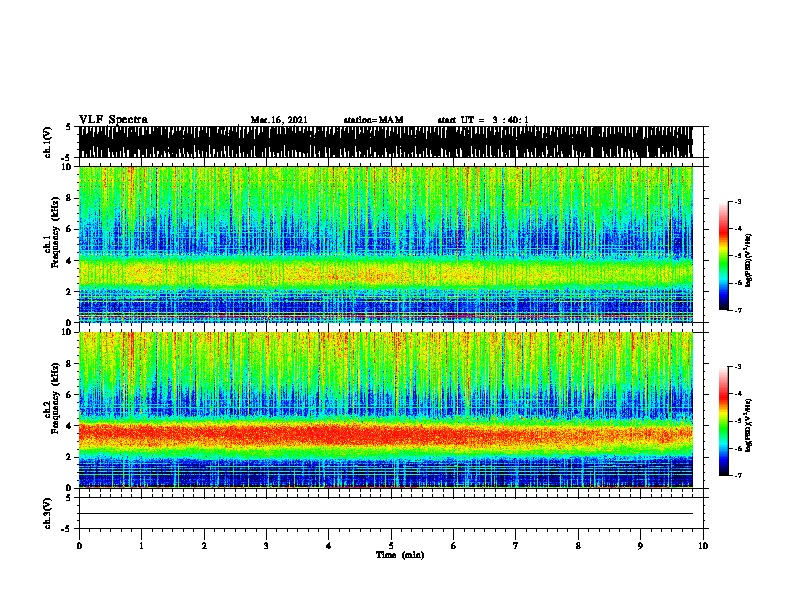The height and width of the screenshot is (612, 792).
Task: Click the ch.1 colorbar log(PSD) label
Action: pos(749,261)
